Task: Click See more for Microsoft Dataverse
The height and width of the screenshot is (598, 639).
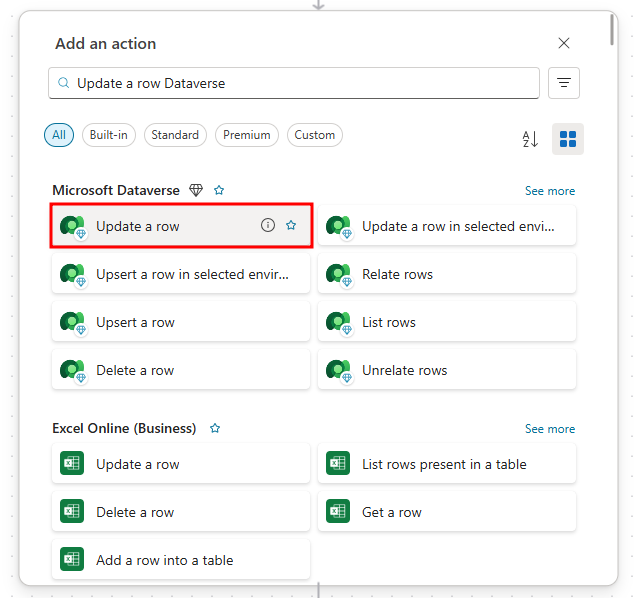Action: [550, 191]
